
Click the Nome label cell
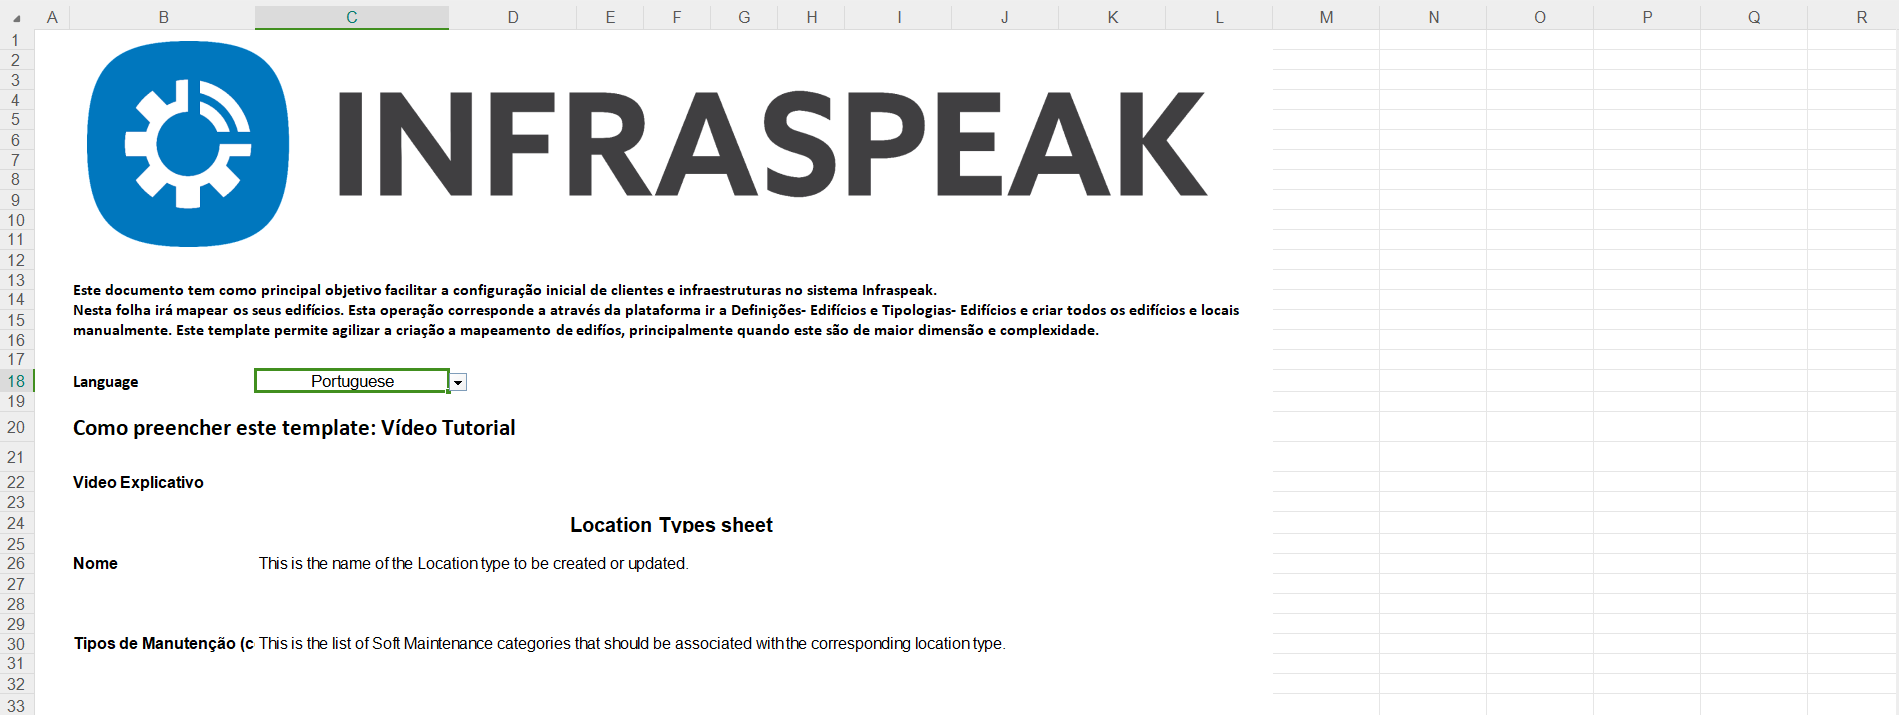(95, 563)
